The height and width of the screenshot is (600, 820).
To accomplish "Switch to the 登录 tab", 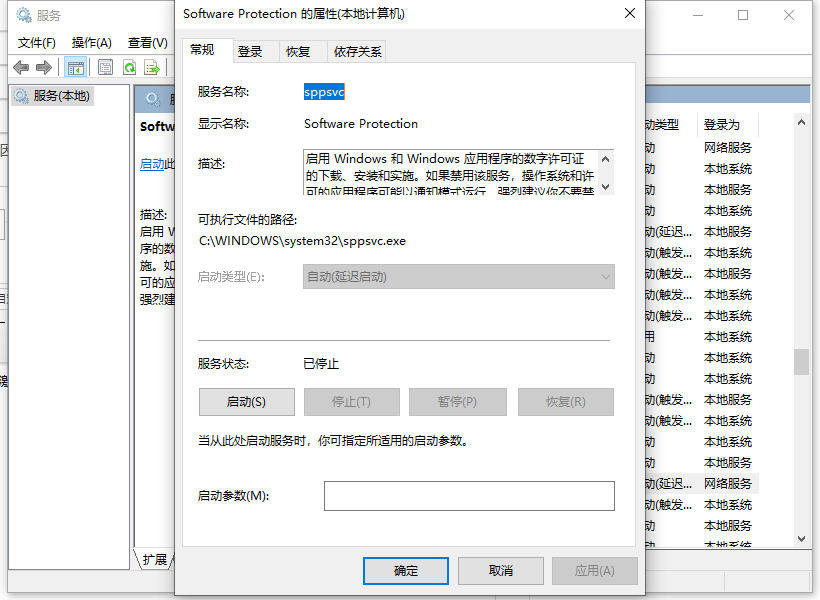I will click(250, 52).
